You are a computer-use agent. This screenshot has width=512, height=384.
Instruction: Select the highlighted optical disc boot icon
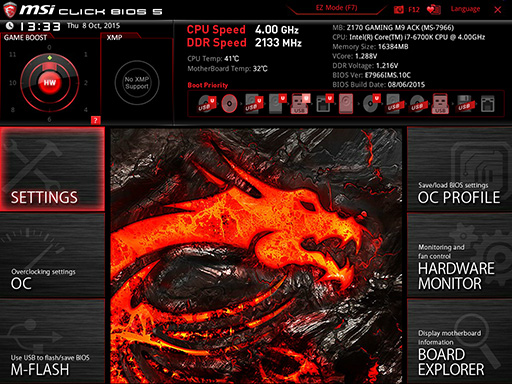[x=229, y=104]
